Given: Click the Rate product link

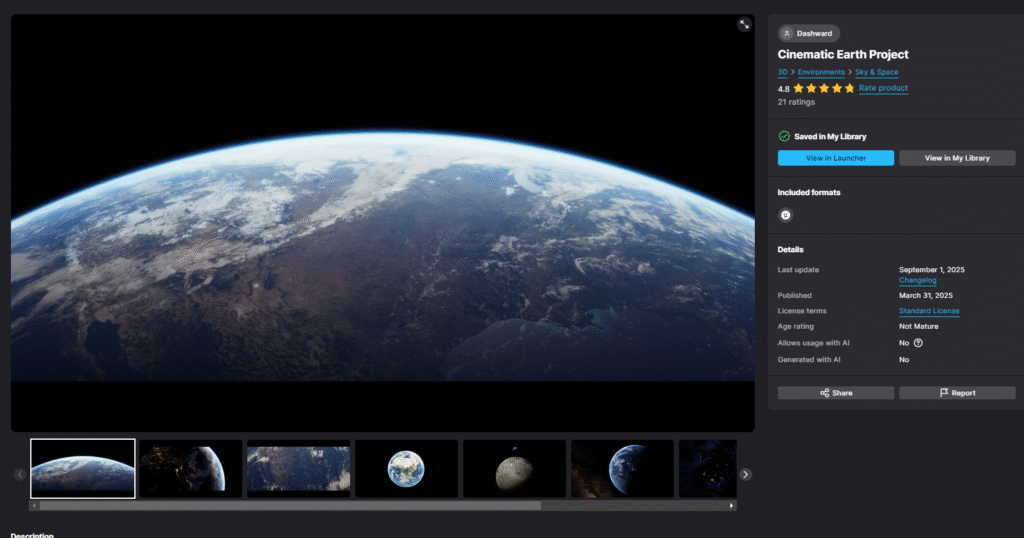Looking at the screenshot, I should tap(883, 88).
